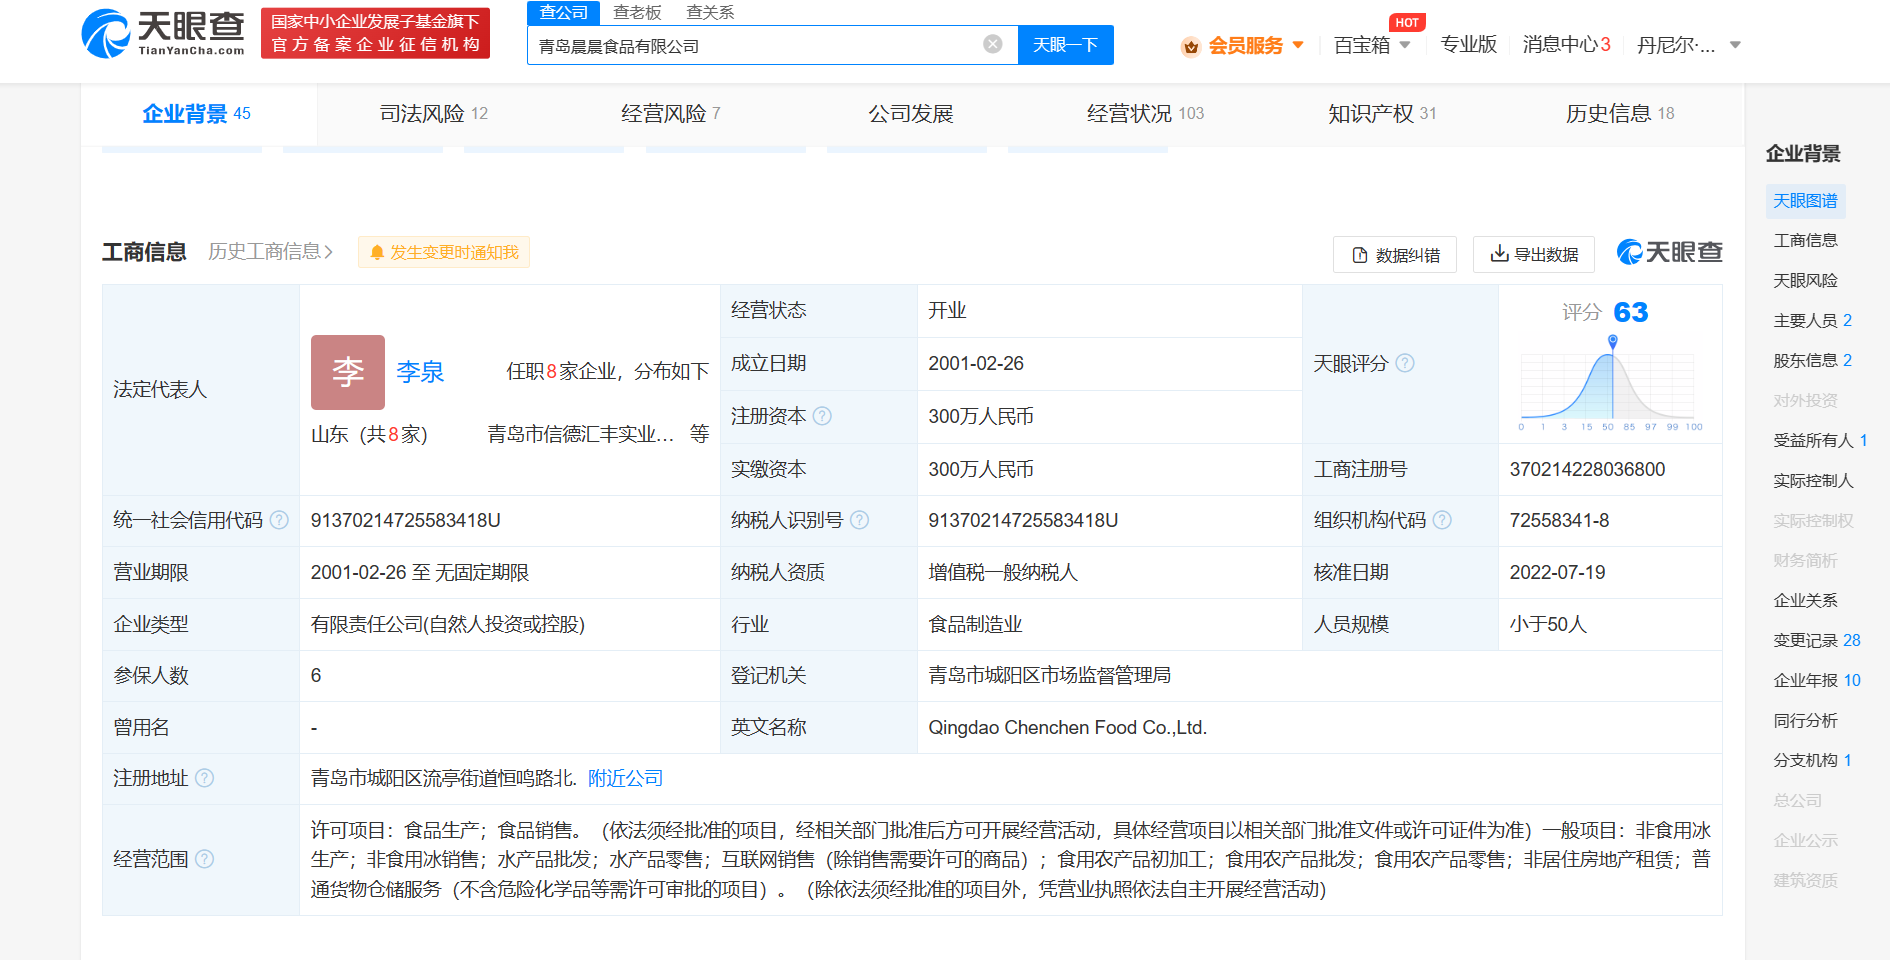Jump to 企业年报 in sidebar
This screenshot has width=1890, height=960.
coord(1816,681)
